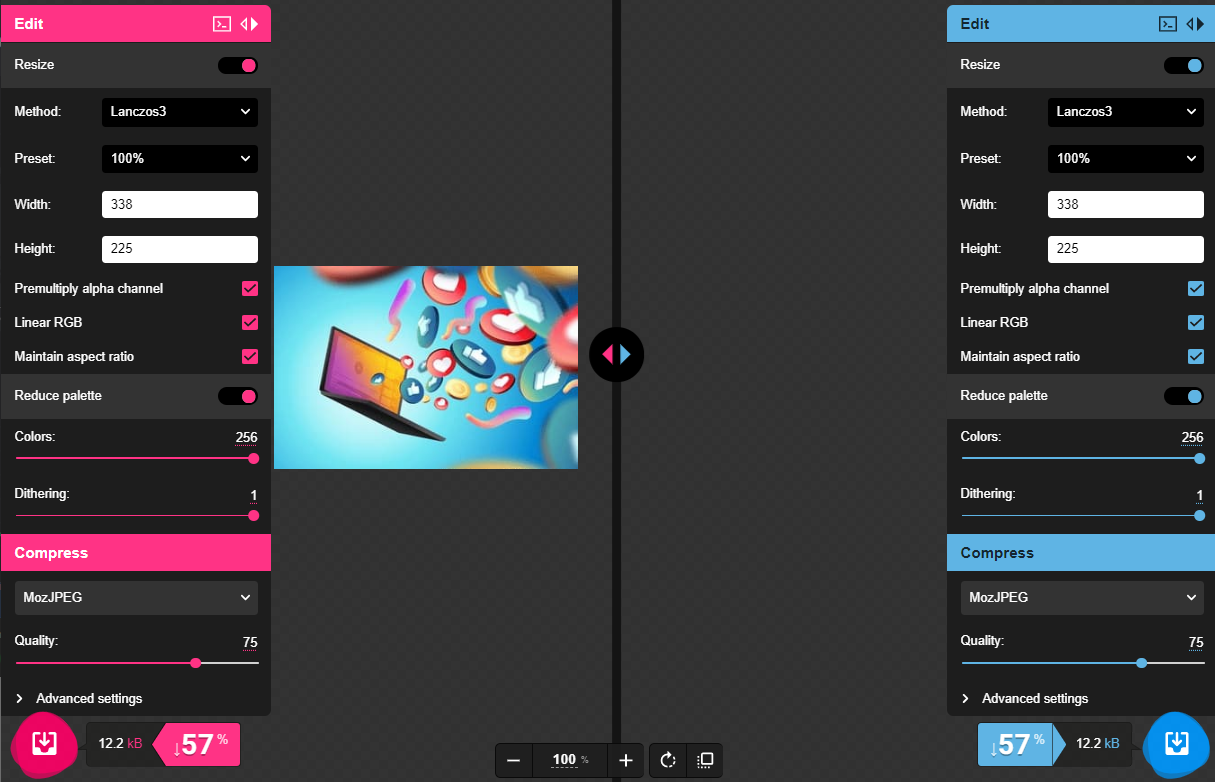This screenshot has width=1215, height=782.
Task: Zoom out with the minus button
Action: (x=514, y=760)
